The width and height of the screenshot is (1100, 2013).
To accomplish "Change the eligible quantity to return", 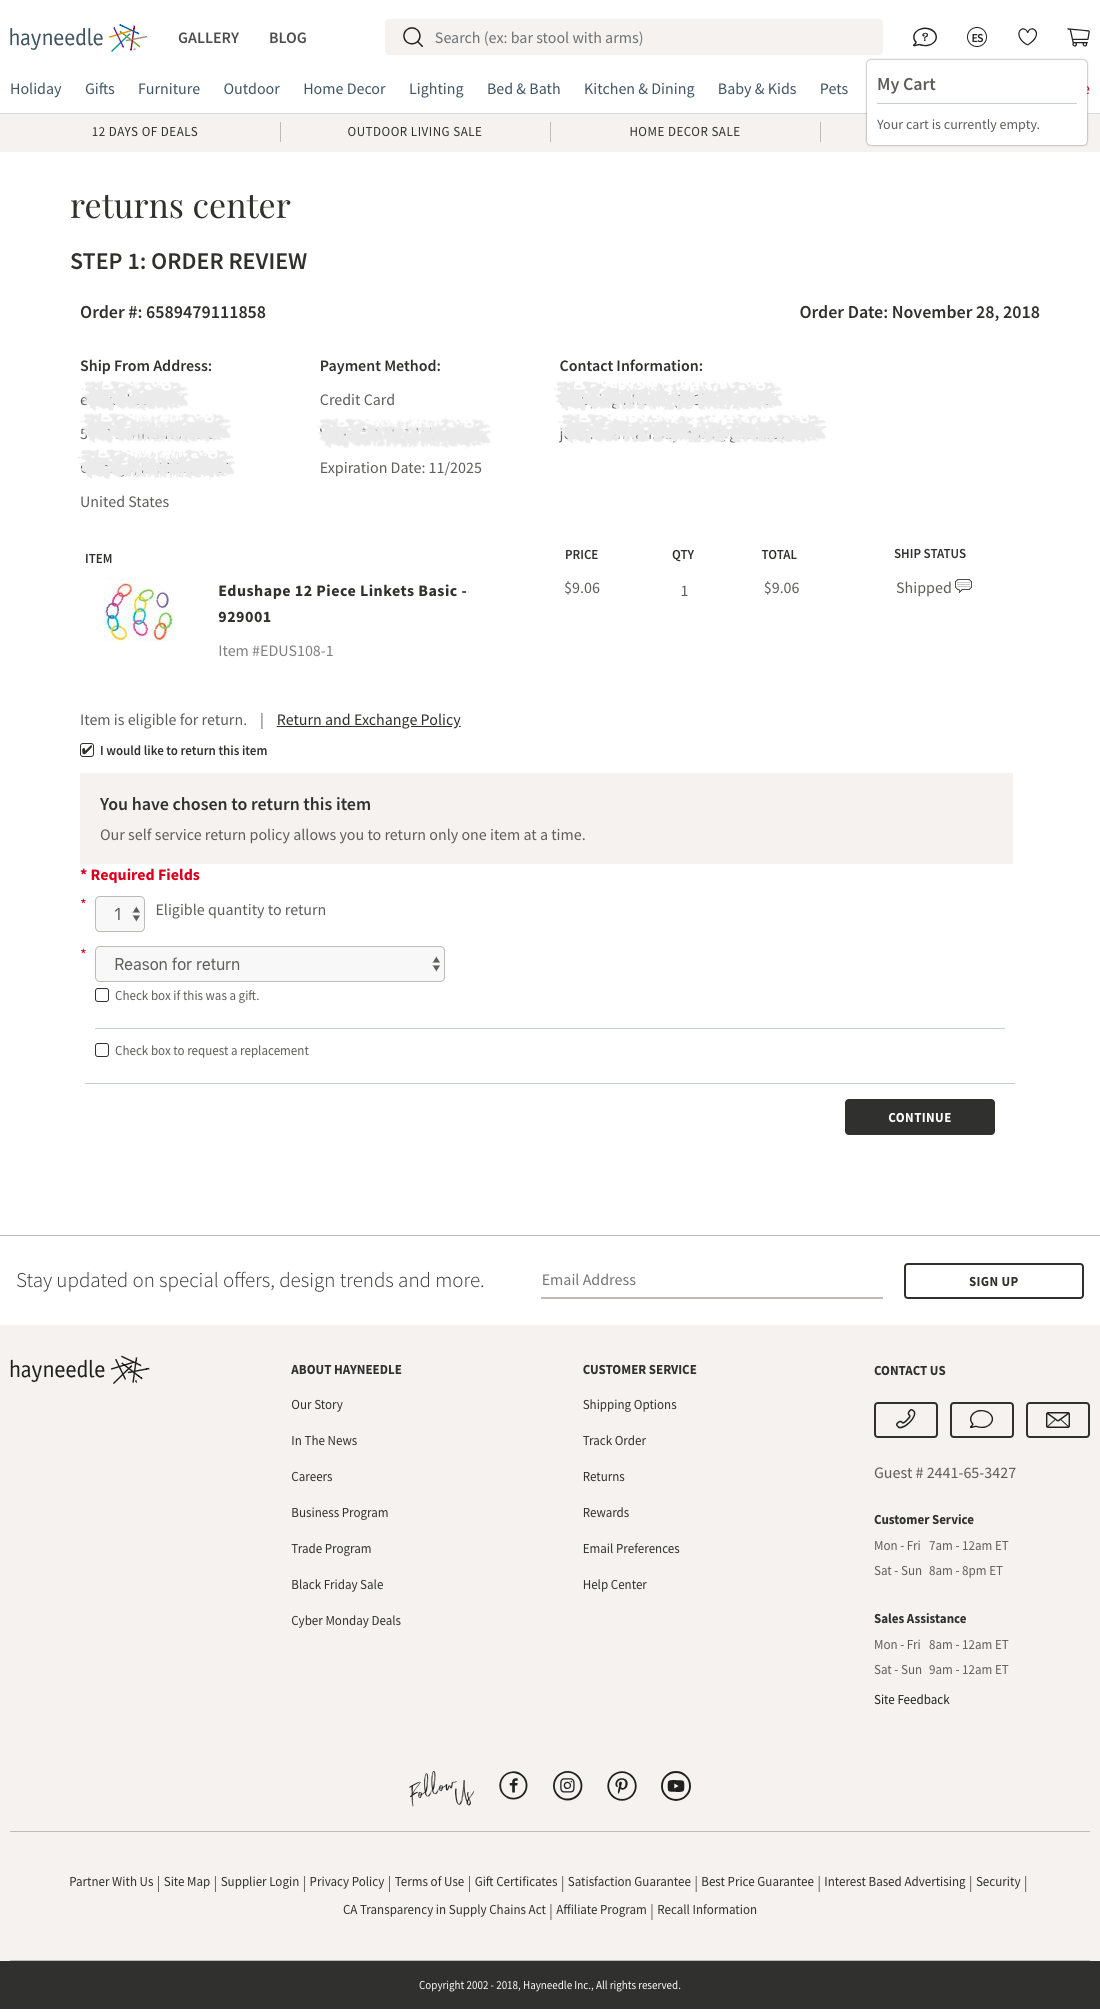I will coord(119,913).
